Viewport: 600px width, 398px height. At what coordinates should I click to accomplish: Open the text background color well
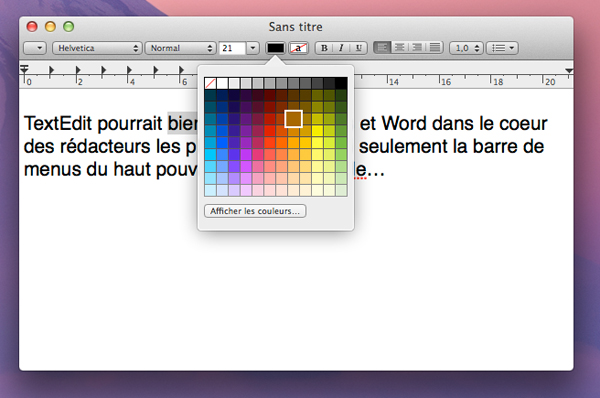click(298, 48)
